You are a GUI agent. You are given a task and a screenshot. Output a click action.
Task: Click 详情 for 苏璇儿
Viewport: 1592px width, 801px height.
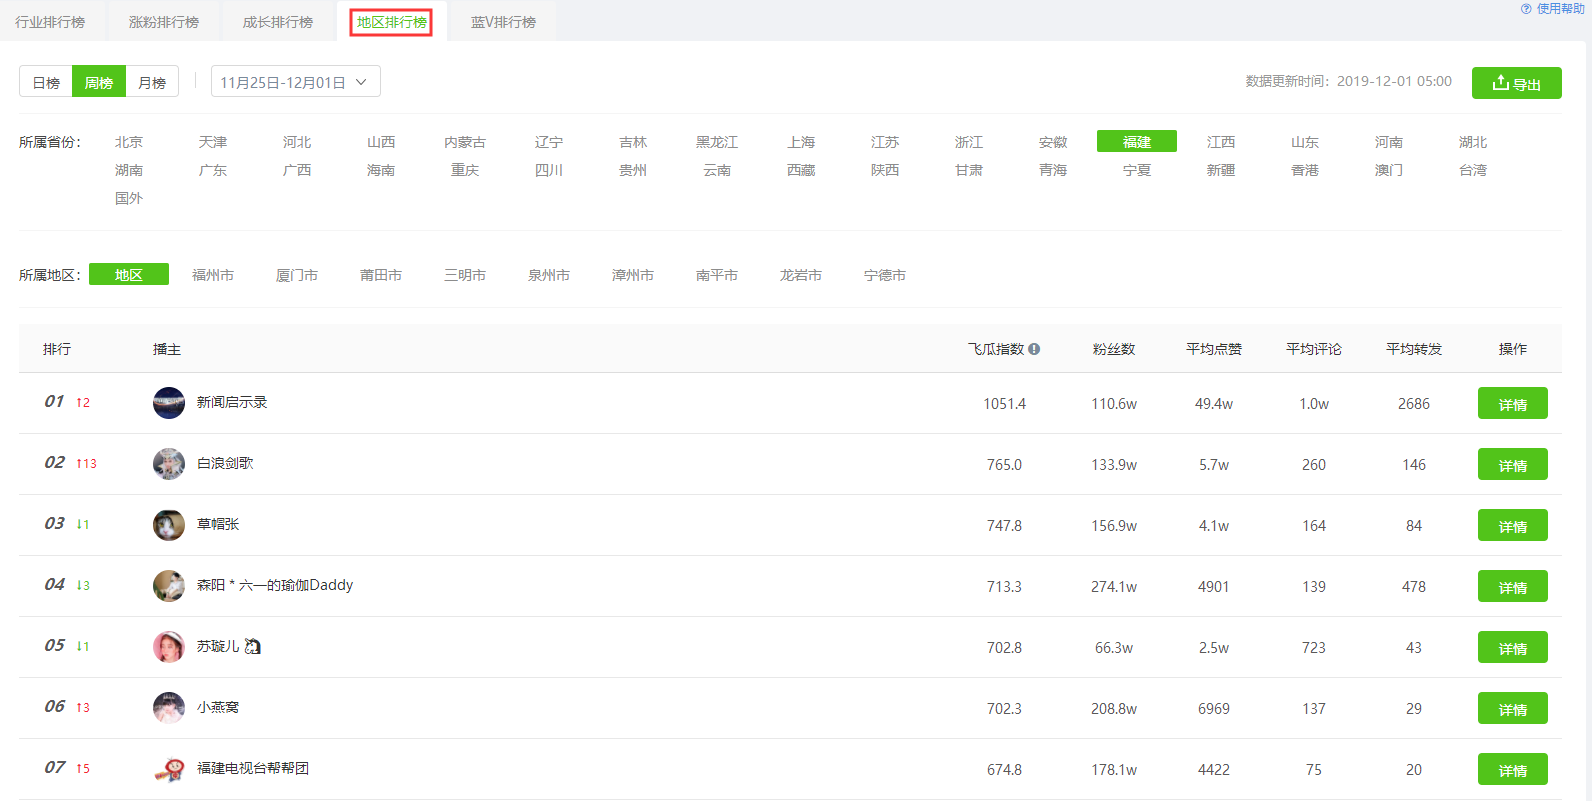coord(1512,648)
